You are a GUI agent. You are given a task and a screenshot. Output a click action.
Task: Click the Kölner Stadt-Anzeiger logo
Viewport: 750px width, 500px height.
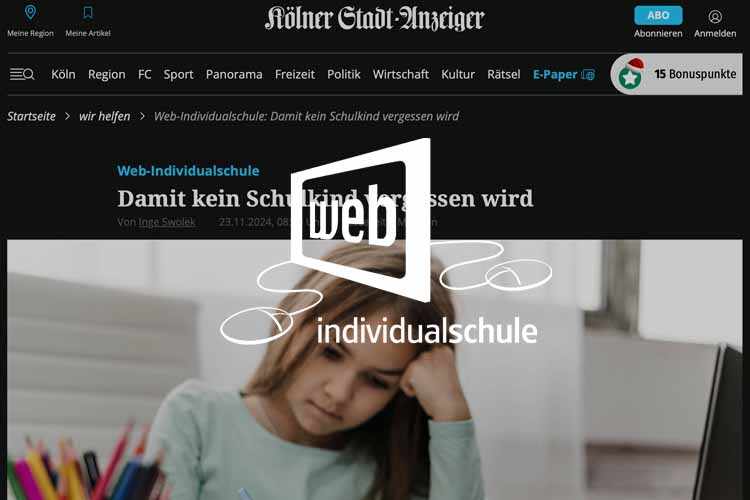(x=375, y=18)
